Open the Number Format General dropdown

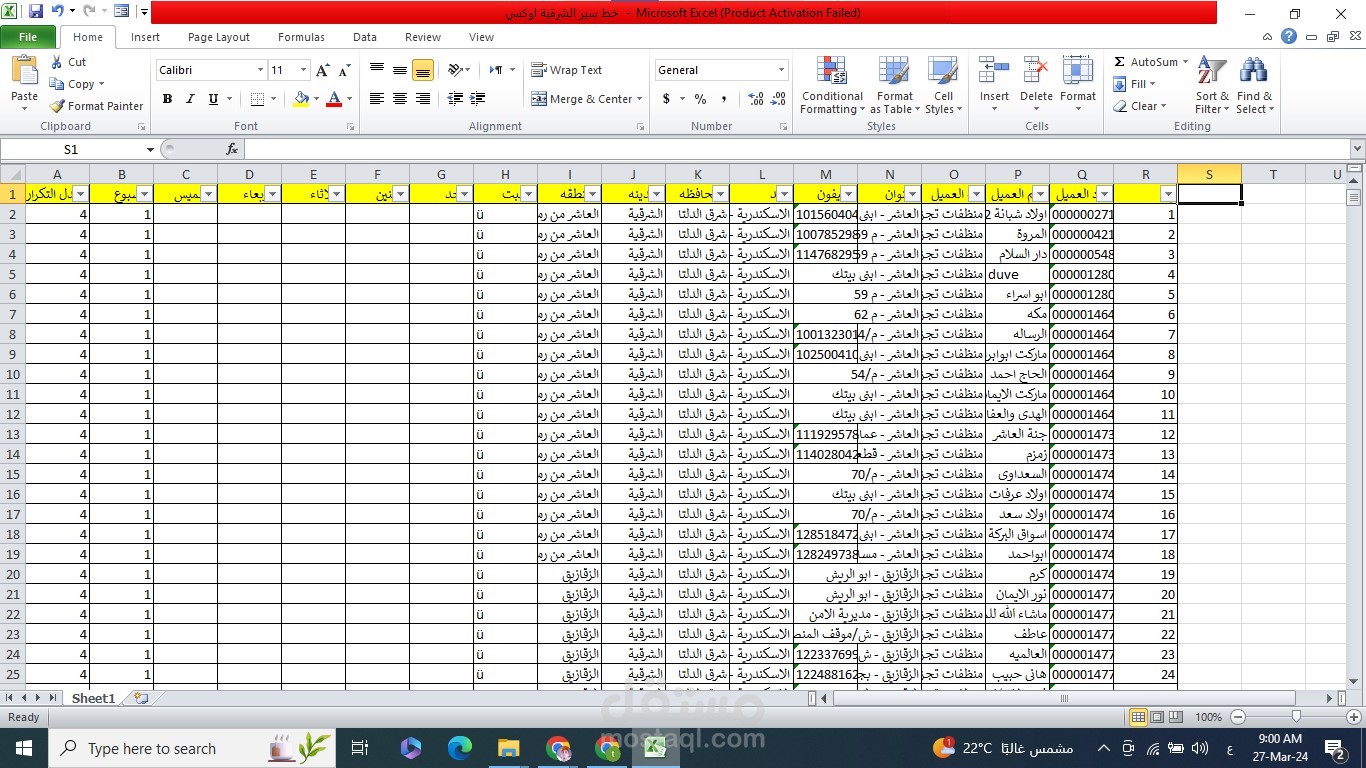781,70
